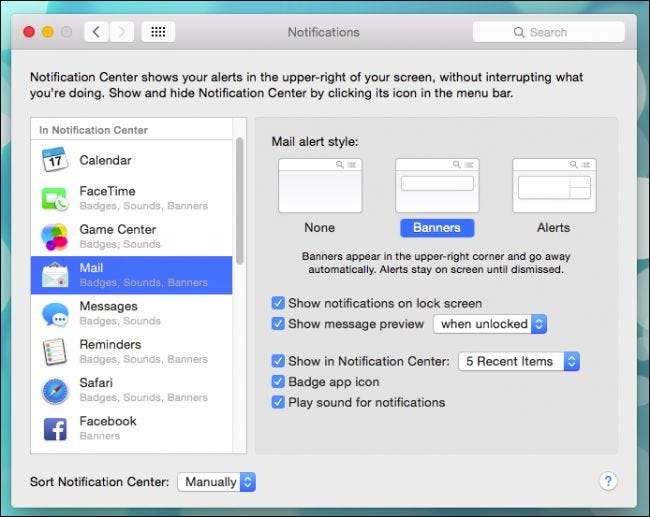
Task: Expand the 5 Recent Items dropdown
Action: [518, 361]
